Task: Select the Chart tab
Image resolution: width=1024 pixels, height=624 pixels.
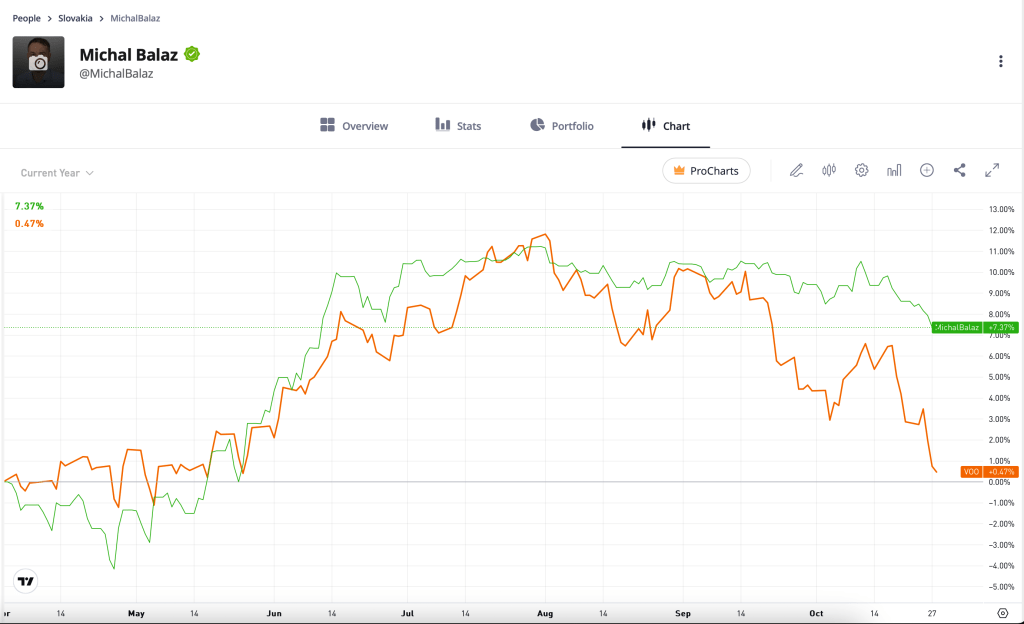Action: click(x=666, y=126)
